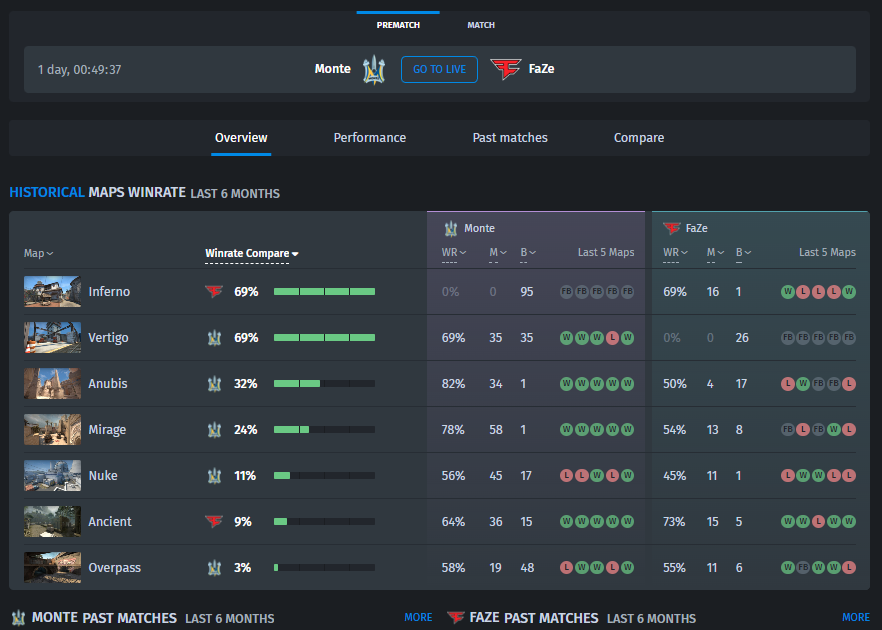Click Monte Inferno bans value 95
The image size is (882, 630).
526,291
